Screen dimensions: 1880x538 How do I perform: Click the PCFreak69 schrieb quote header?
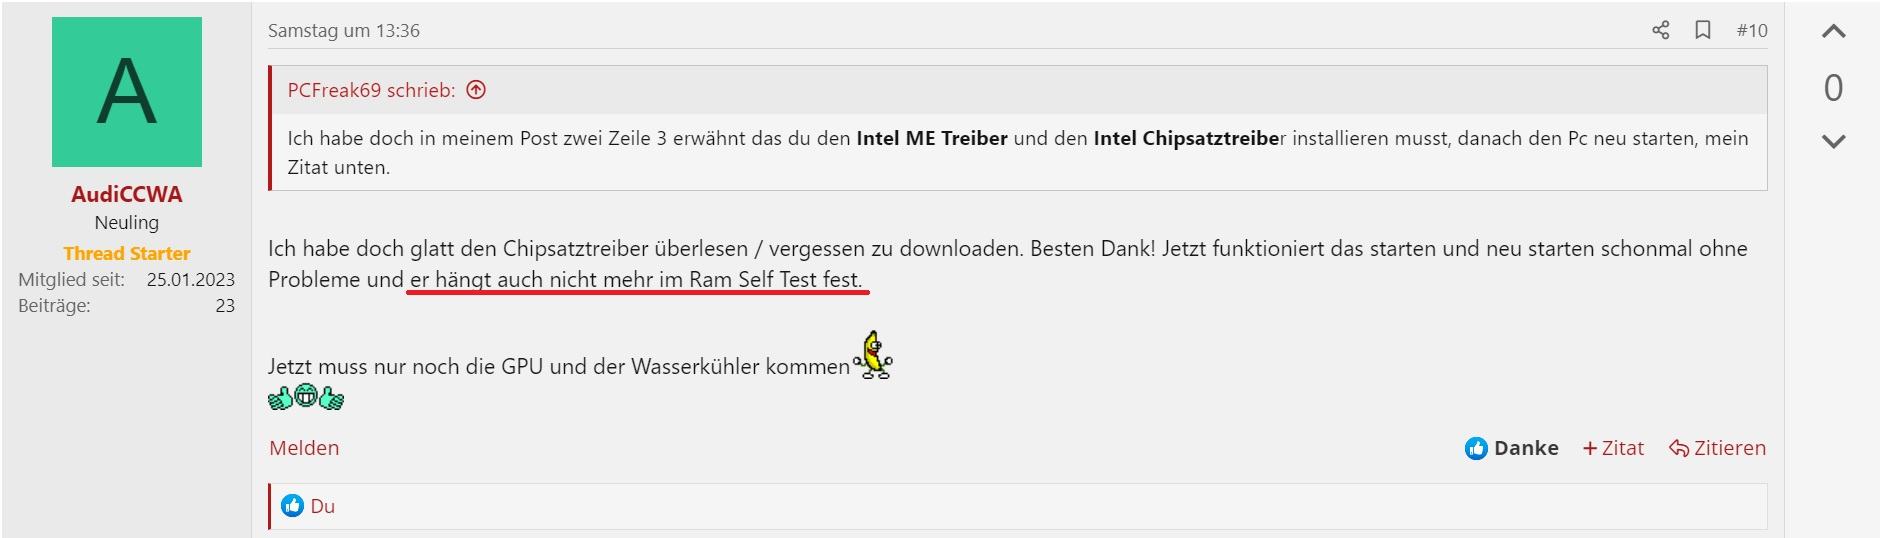(x=371, y=90)
